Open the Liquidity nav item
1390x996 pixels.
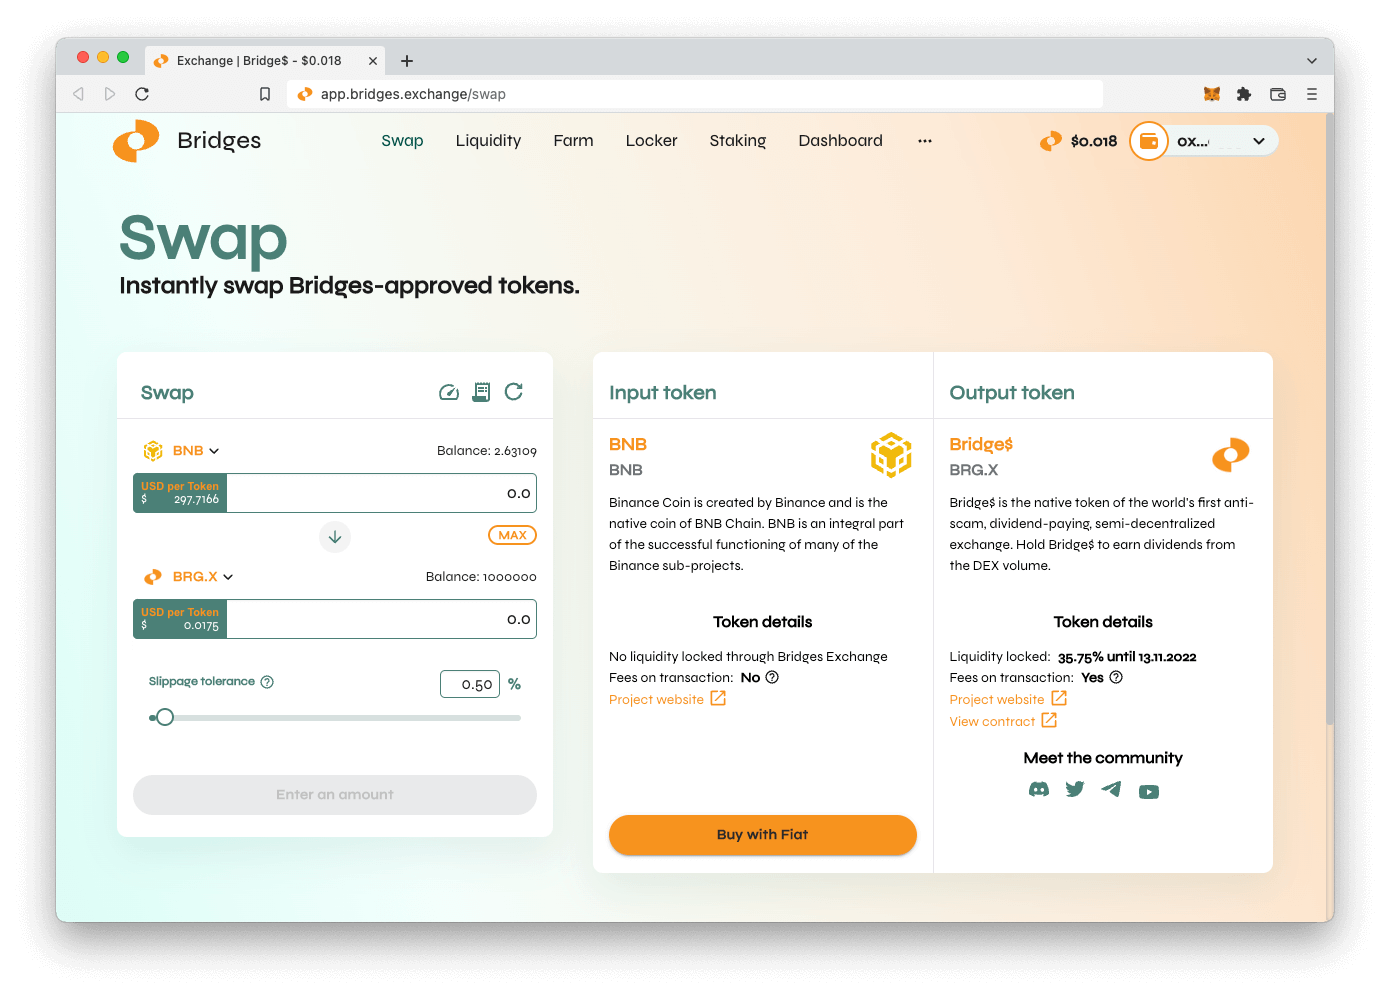(x=488, y=141)
